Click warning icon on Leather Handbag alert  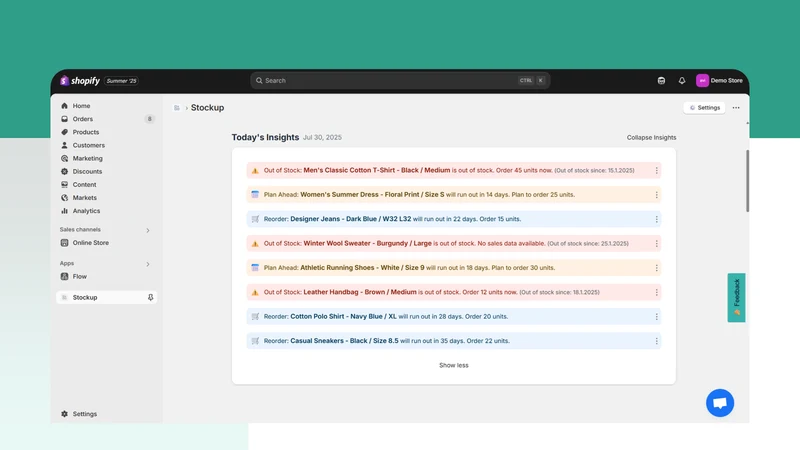pos(255,292)
